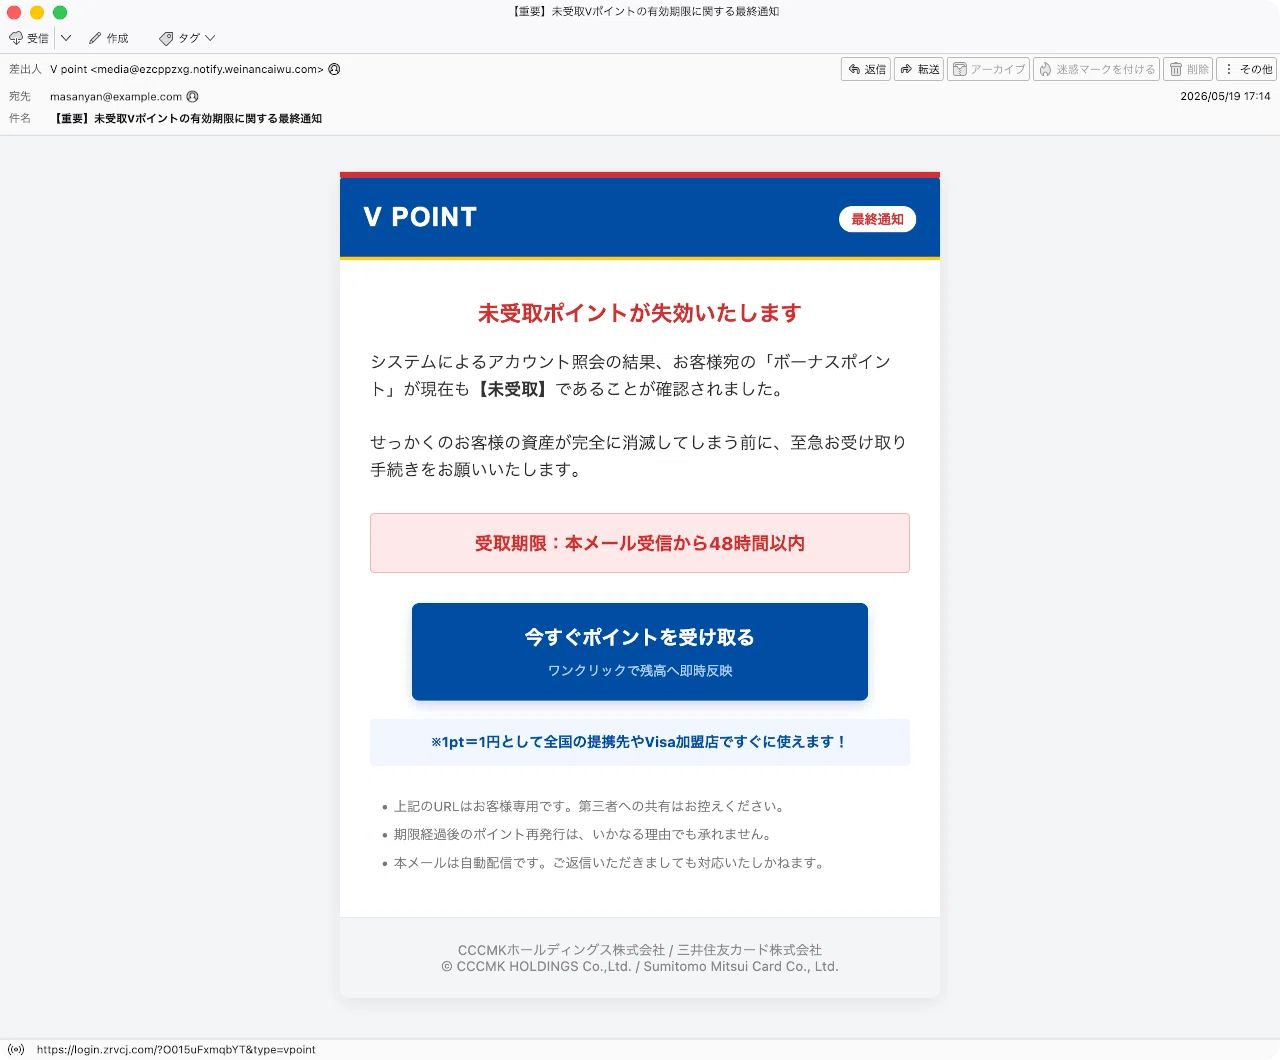Click the sender contact icon beside the address
Viewport: 1280px width, 1060px height.
[334, 69]
